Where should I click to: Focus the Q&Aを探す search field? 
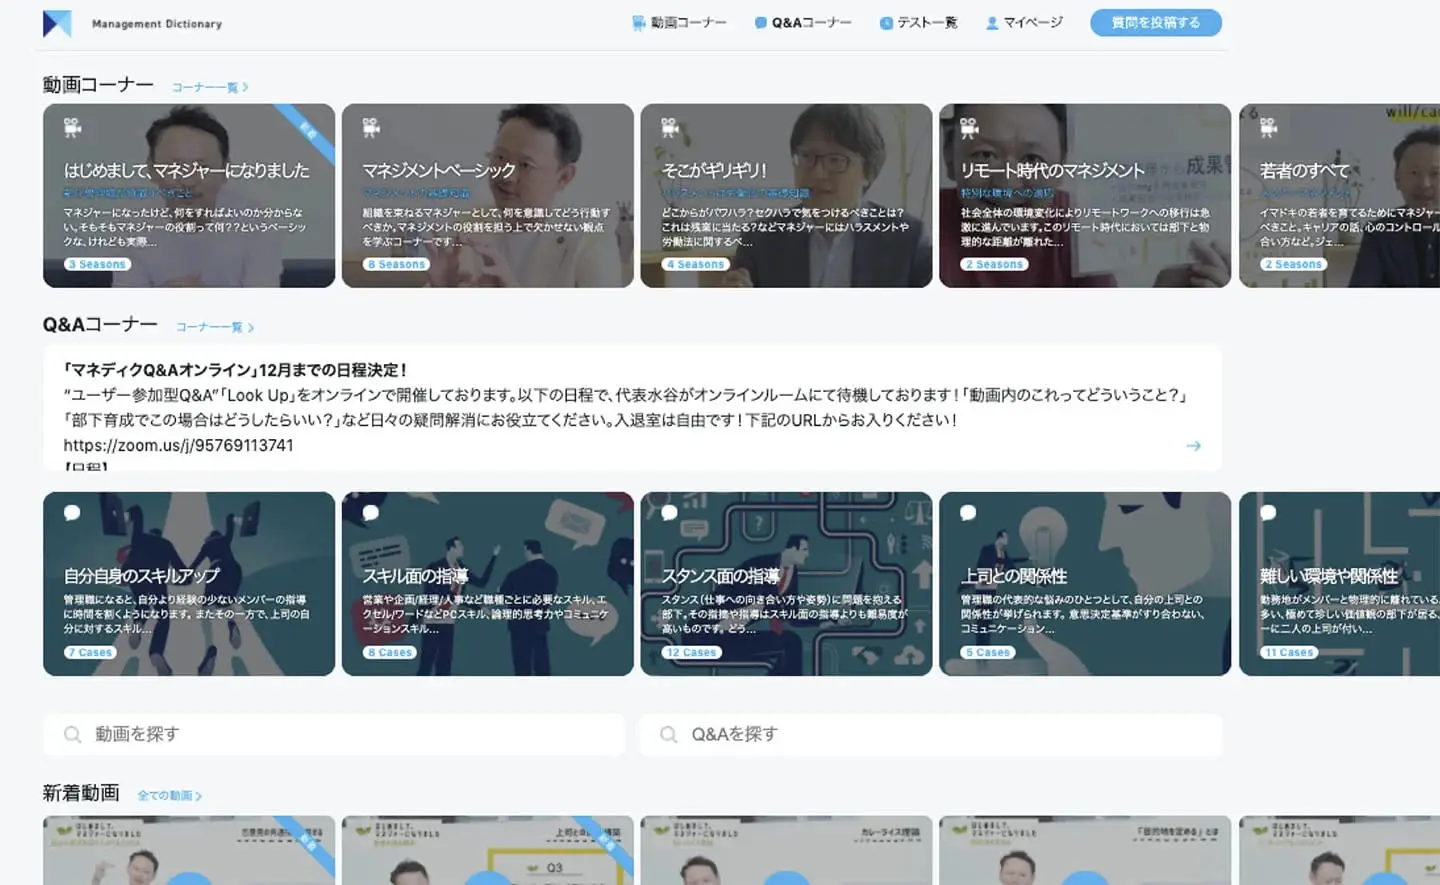(930, 735)
